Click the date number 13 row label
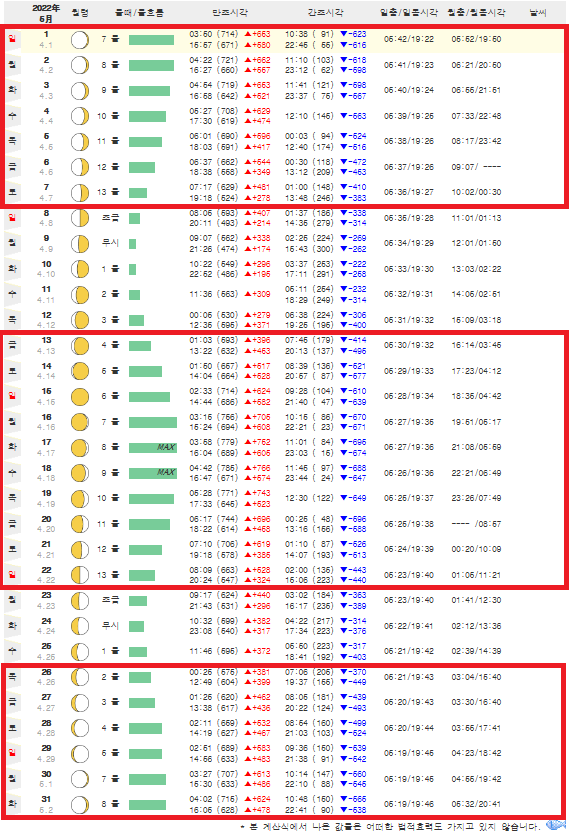 (47, 341)
